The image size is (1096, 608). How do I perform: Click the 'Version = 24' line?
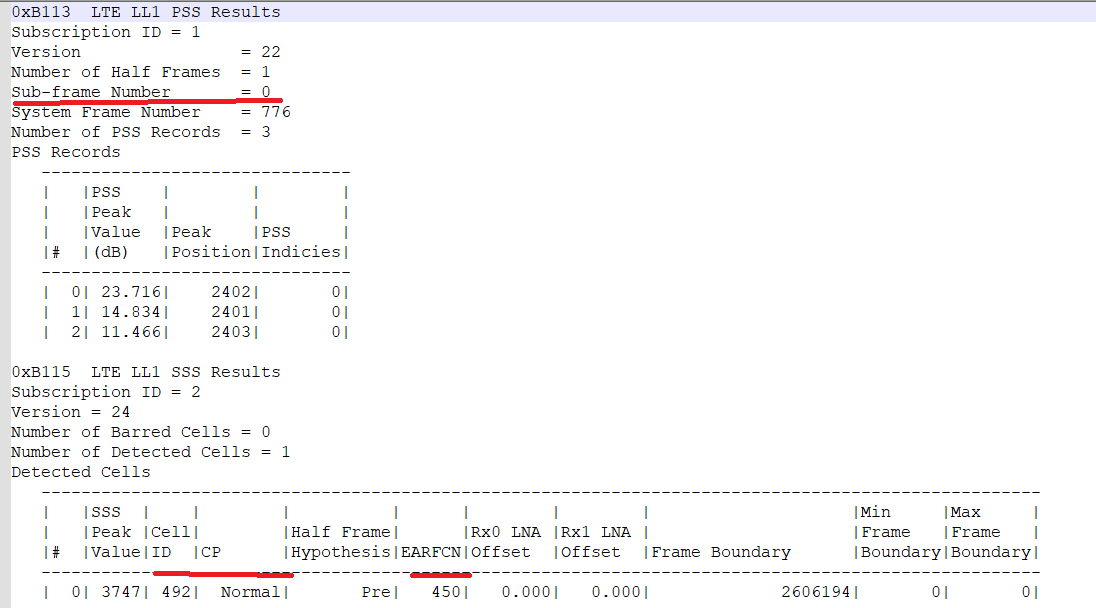[71, 412]
